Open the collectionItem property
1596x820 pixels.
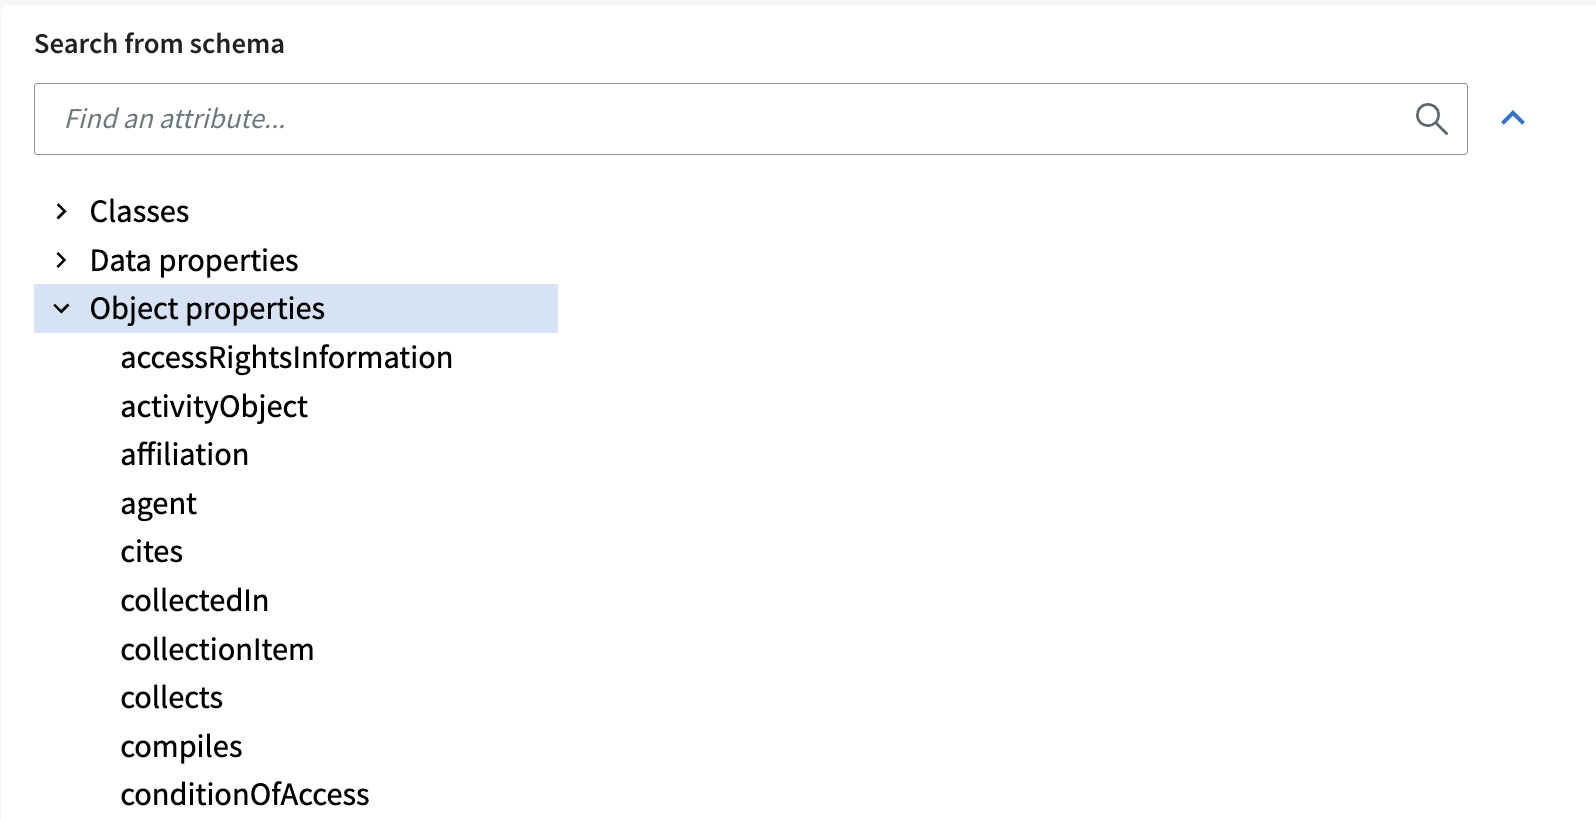(x=218, y=650)
